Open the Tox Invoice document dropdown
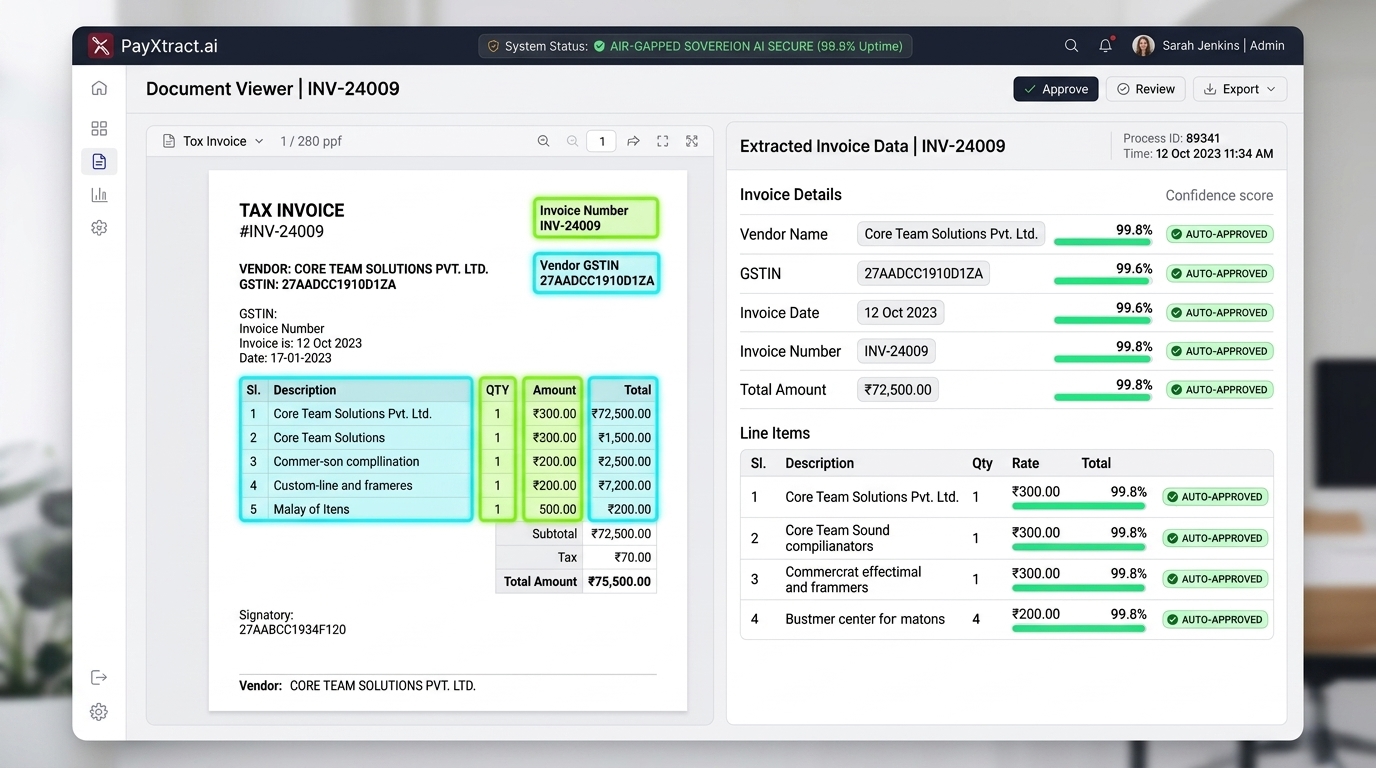Screen dimensions: 1376x768 [x=213, y=141]
